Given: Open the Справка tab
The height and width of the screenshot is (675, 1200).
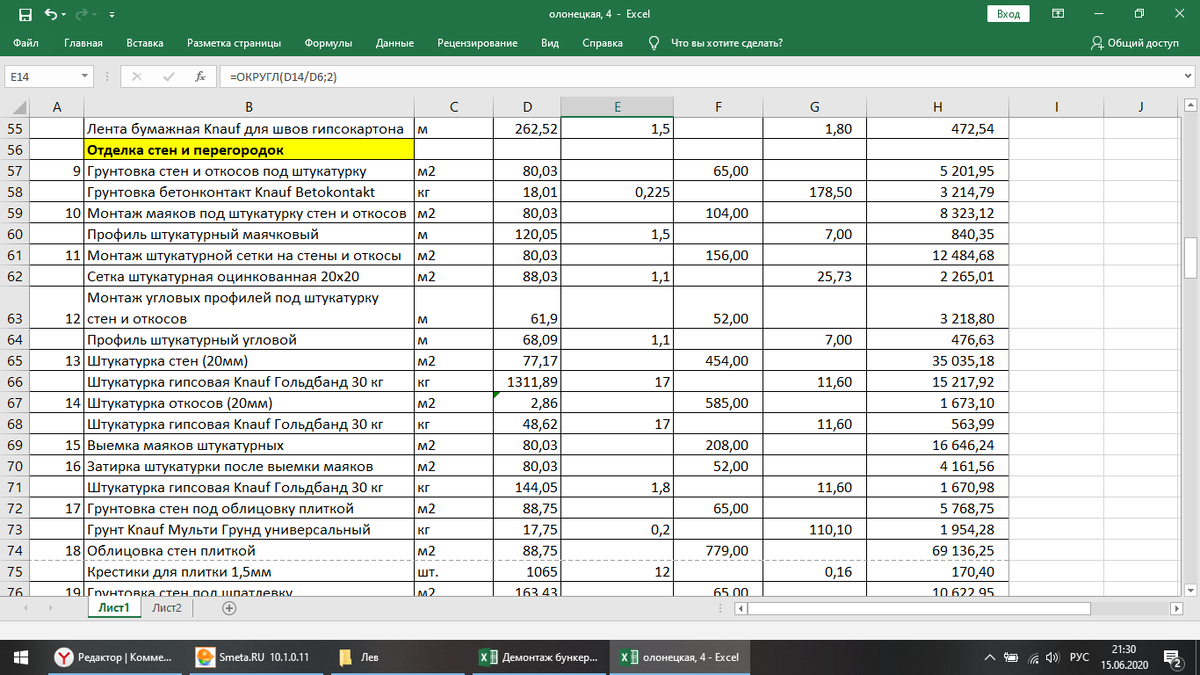Looking at the screenshot, I should (602, 43).
